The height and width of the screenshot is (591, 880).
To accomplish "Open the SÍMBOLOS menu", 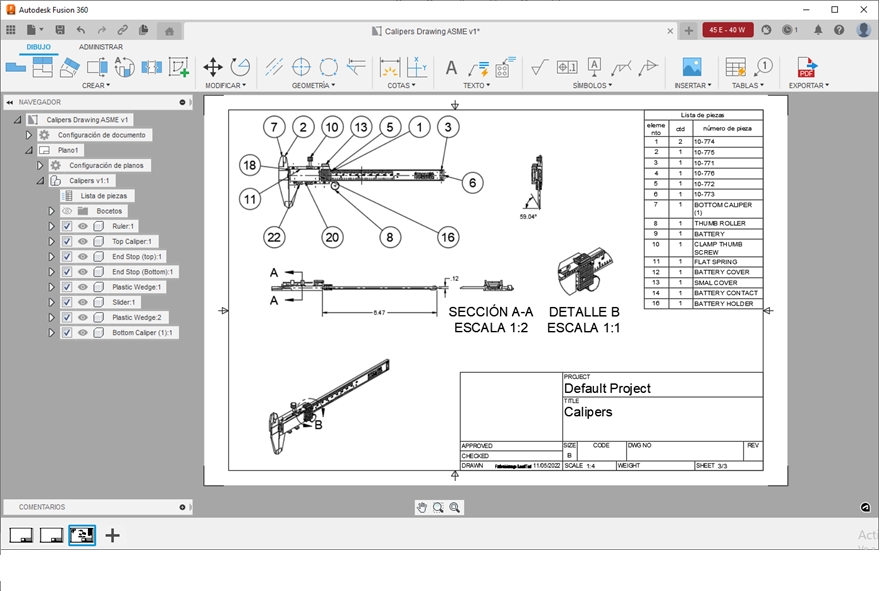I will point(592,85).
